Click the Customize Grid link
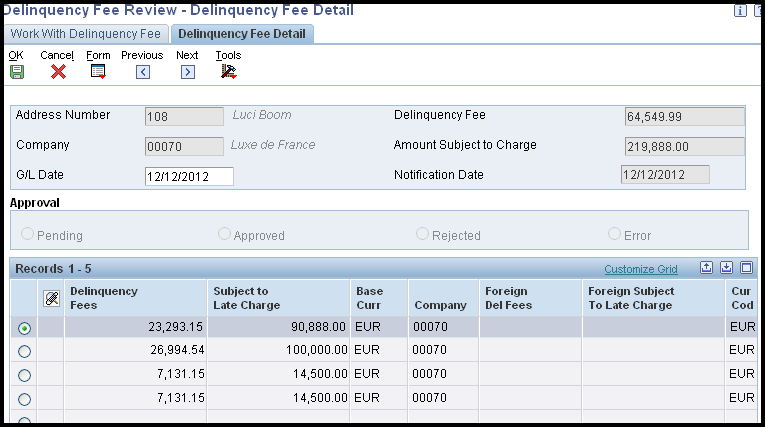Image resolution: width=765 pixels, height=427 pixels. point(641,269)
